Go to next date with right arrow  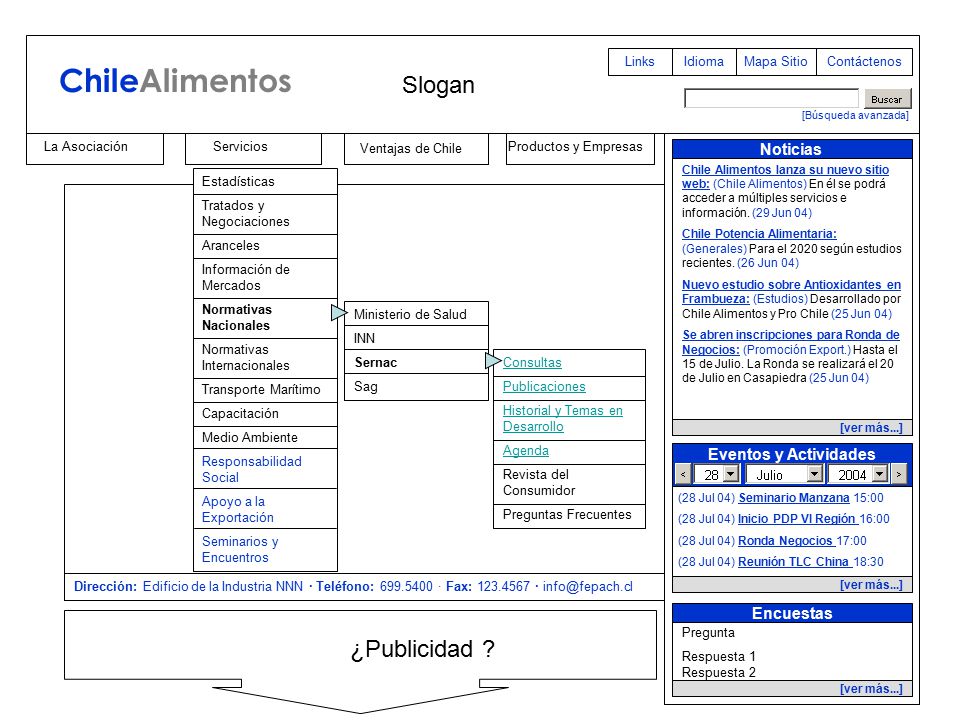point(898,474)
